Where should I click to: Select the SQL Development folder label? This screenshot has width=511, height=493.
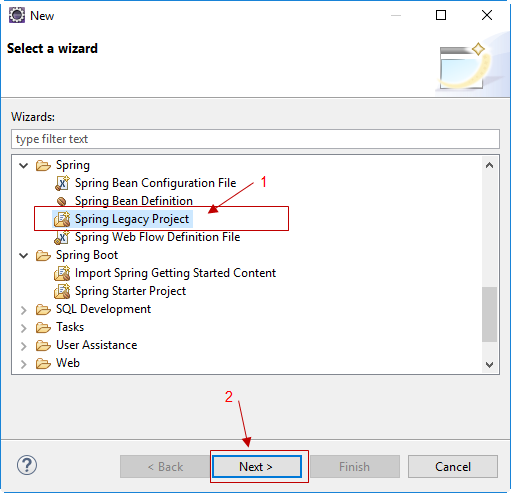coord(103,309)
